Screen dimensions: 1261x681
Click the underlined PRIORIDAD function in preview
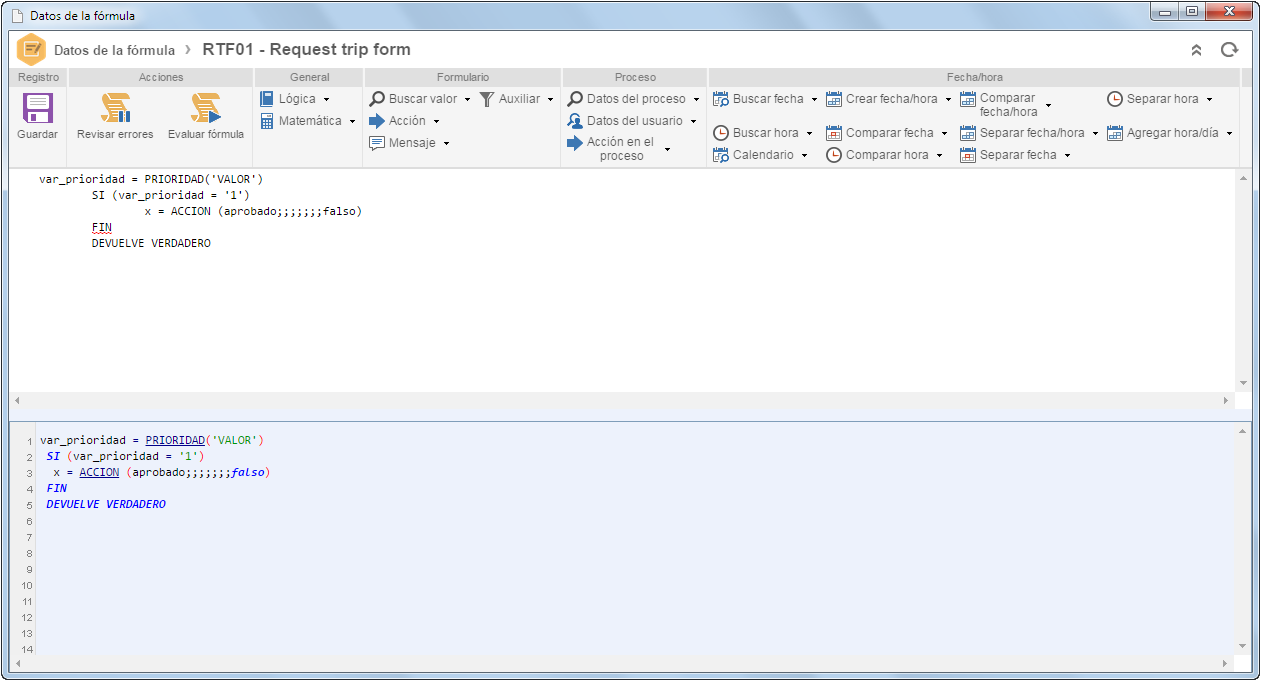174,440
